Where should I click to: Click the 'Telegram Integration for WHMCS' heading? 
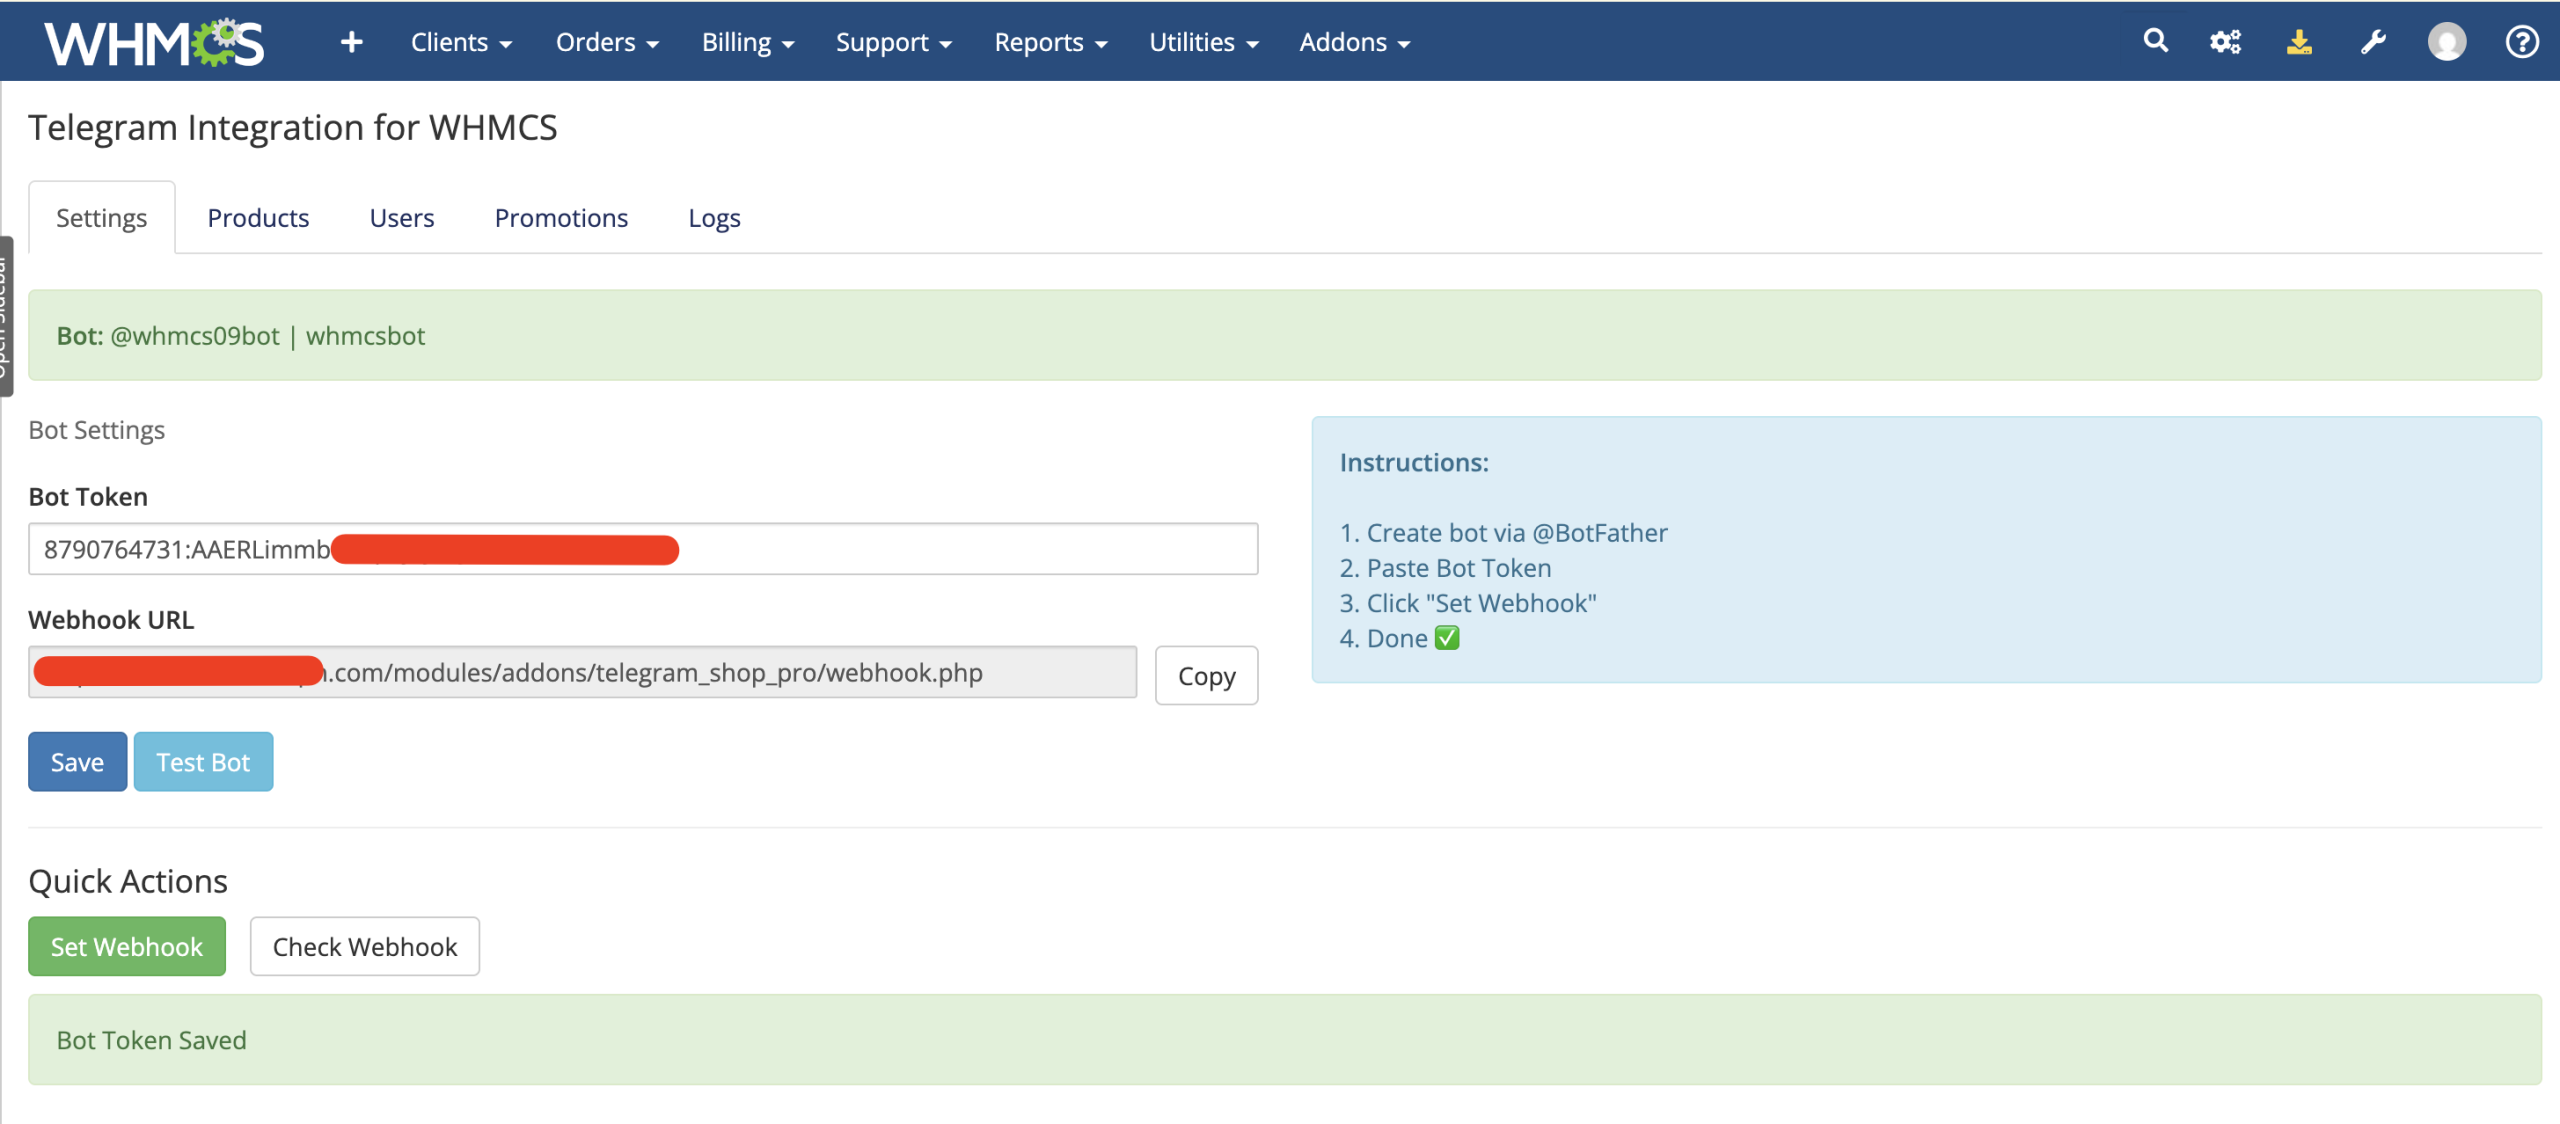(x=293, y=128)
